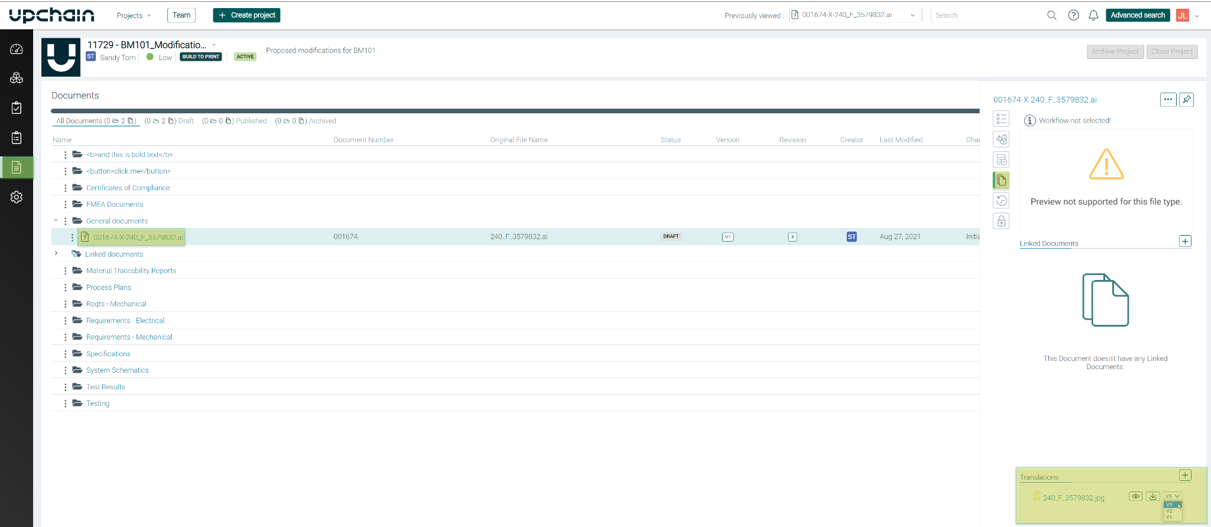Open kebab menu for Testing folder

point(65,404)
